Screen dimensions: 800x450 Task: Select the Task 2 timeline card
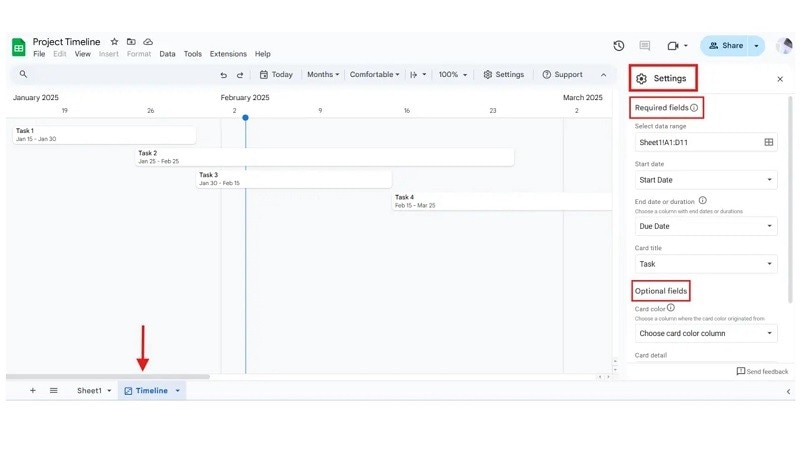click(324, 157)
